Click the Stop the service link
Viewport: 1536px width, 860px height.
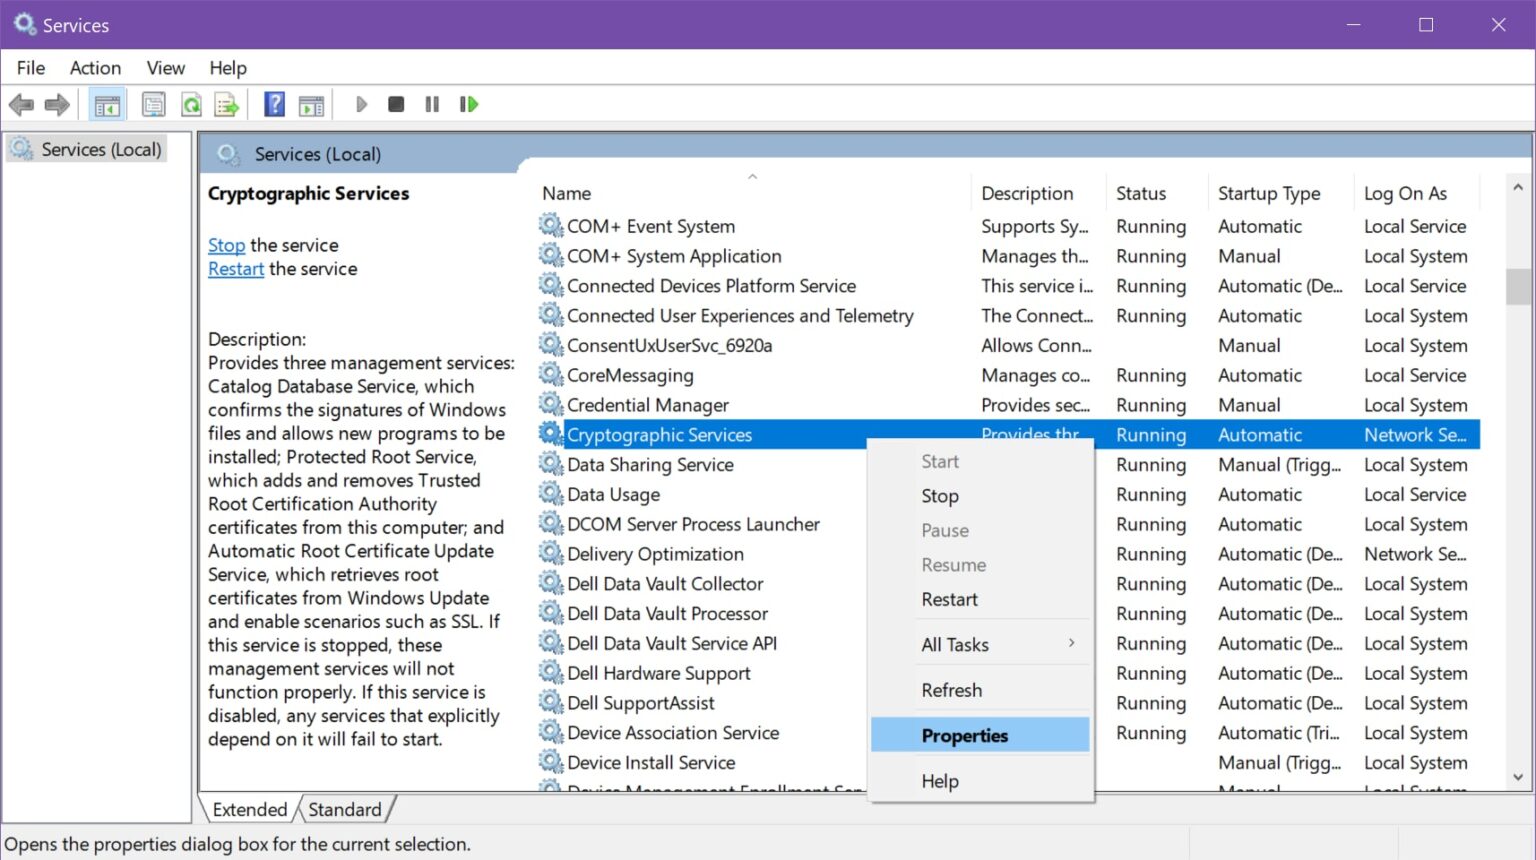(x=226, y=245)
